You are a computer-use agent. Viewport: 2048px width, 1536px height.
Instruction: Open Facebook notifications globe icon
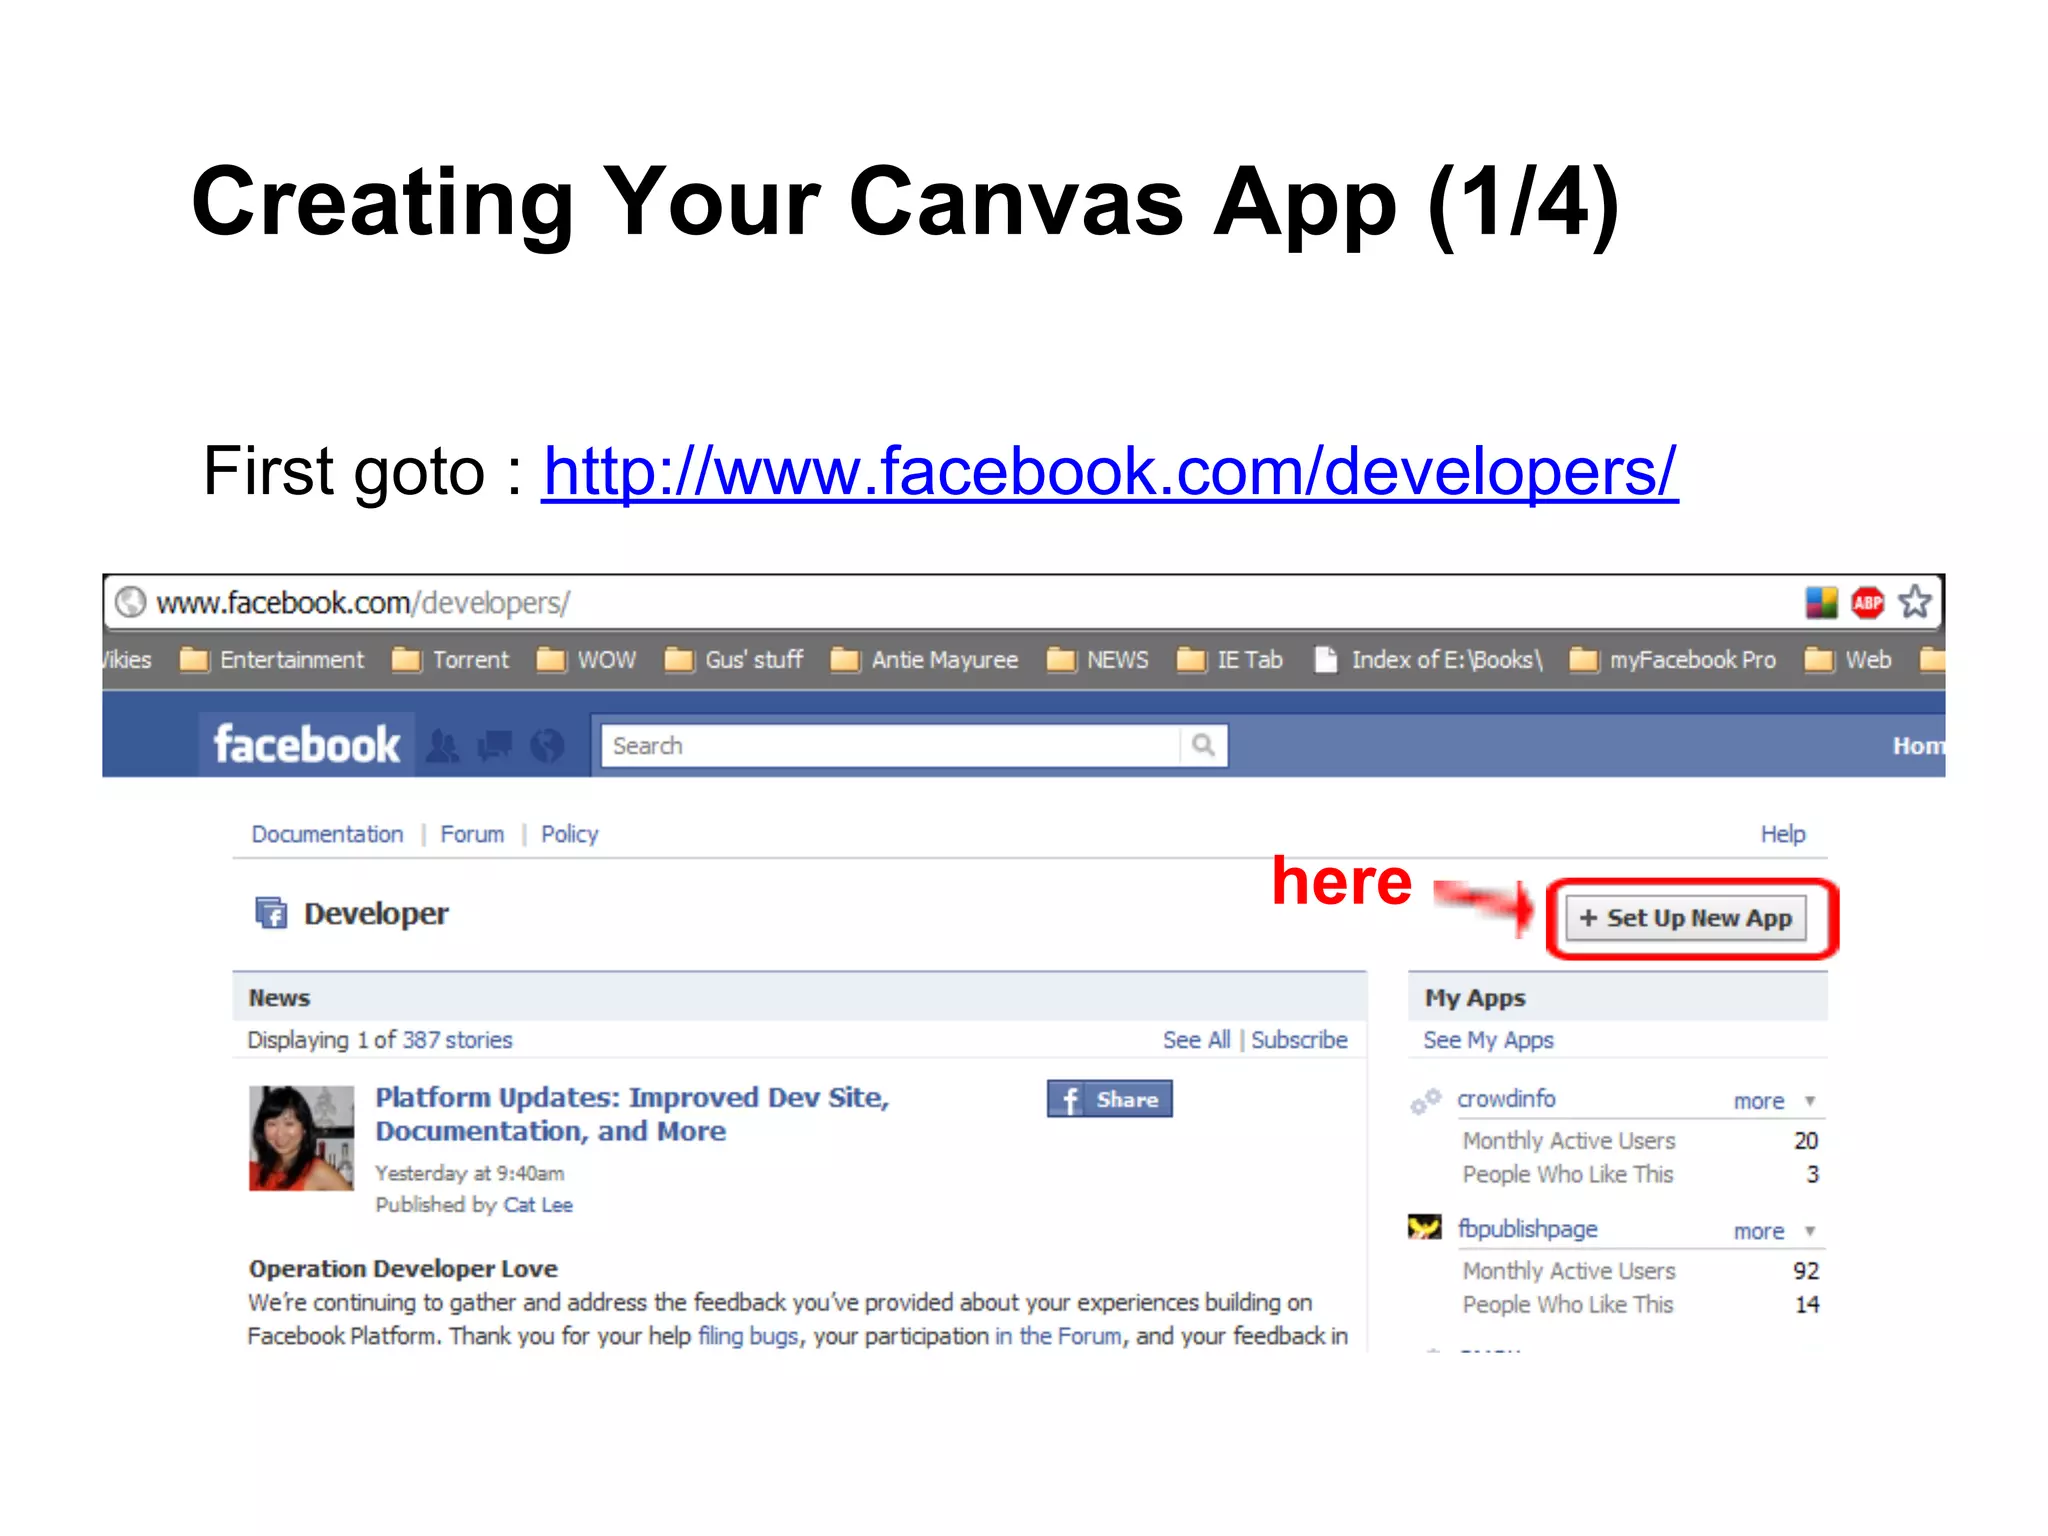point(547,746)
